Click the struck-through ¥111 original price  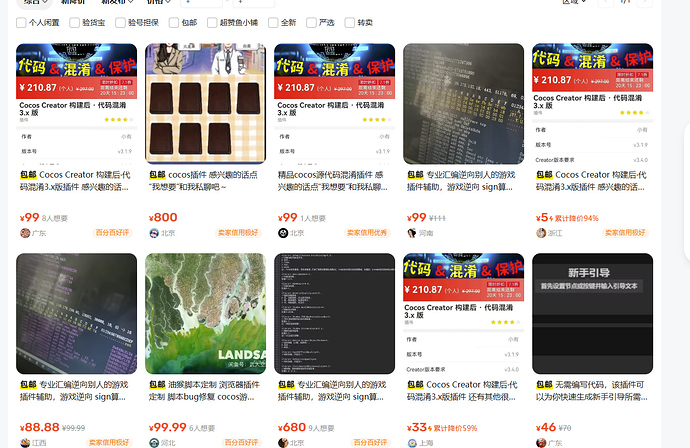point(437,218)
